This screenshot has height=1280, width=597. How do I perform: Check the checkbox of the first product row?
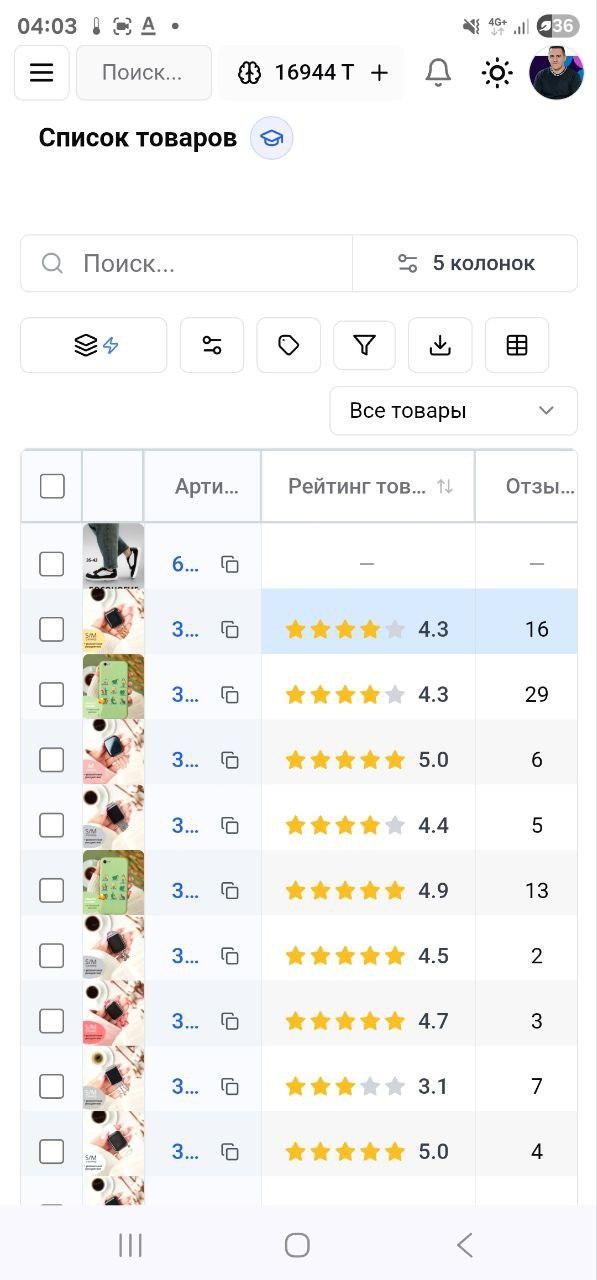pyautogui.click(x=51, y=563)
